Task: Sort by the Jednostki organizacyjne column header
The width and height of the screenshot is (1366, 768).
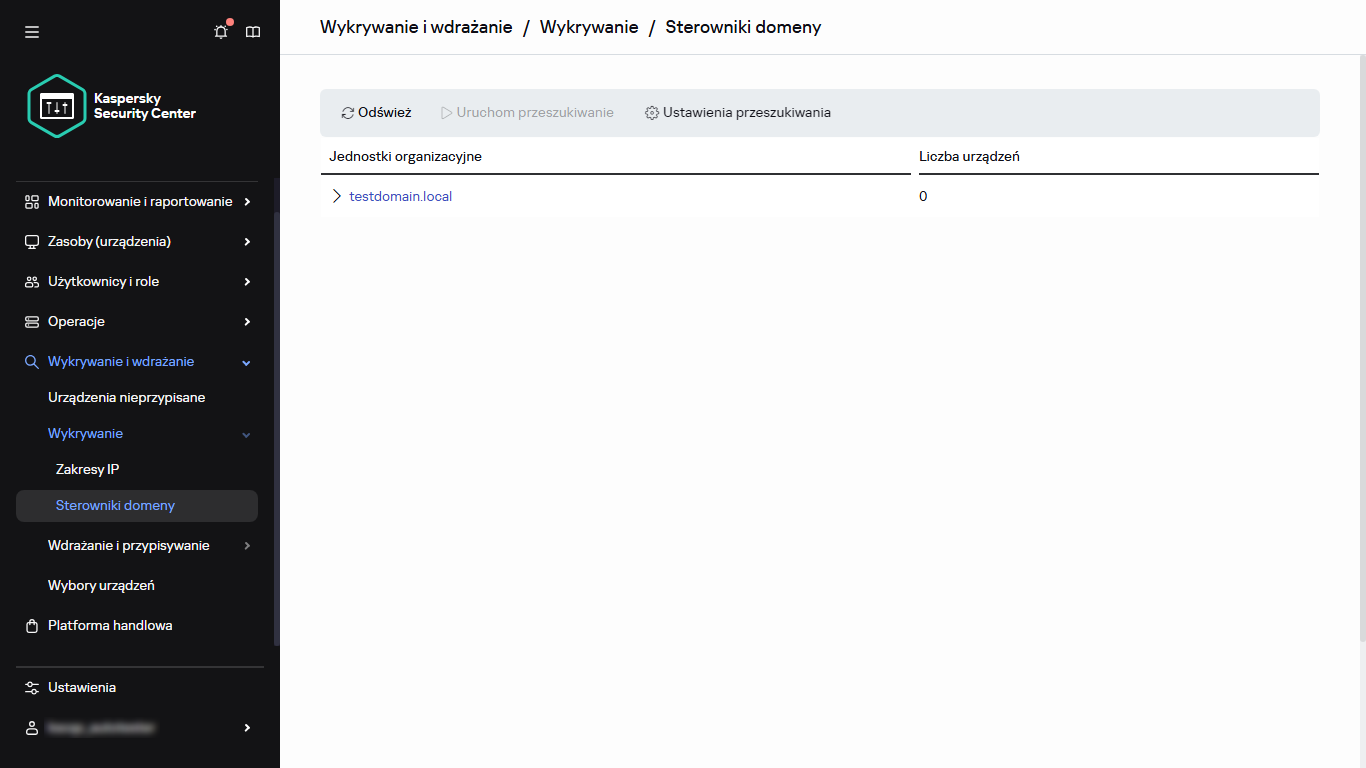Action: click(405, 156)
